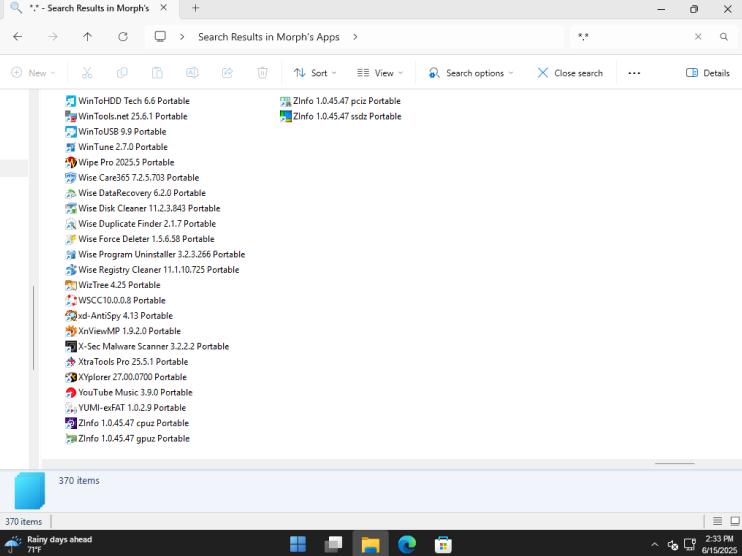The height and width of the screenshot is (556, 742).
Task: Click the horizontal scrollbar thumb
Action: pyautogui.click(x=674, y=464)
